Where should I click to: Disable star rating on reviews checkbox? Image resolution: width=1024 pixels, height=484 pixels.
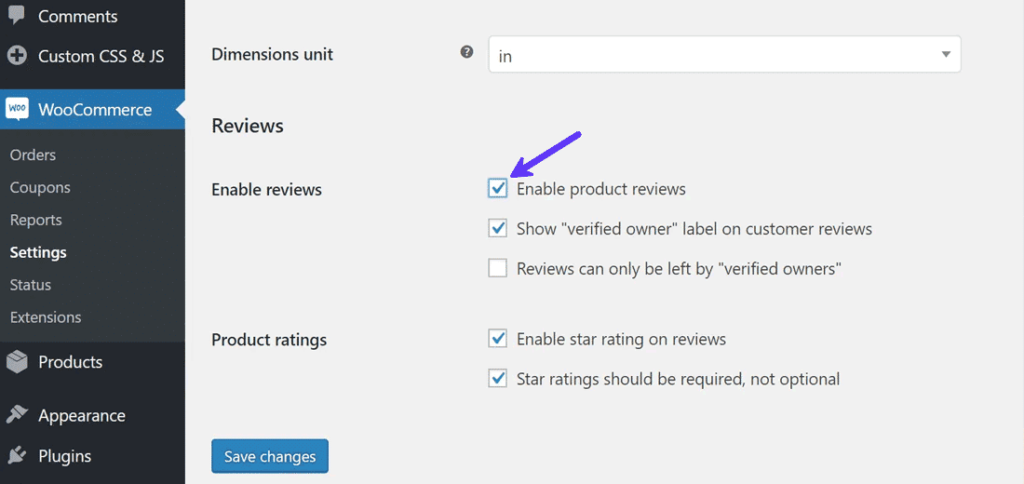pos(498,339)
